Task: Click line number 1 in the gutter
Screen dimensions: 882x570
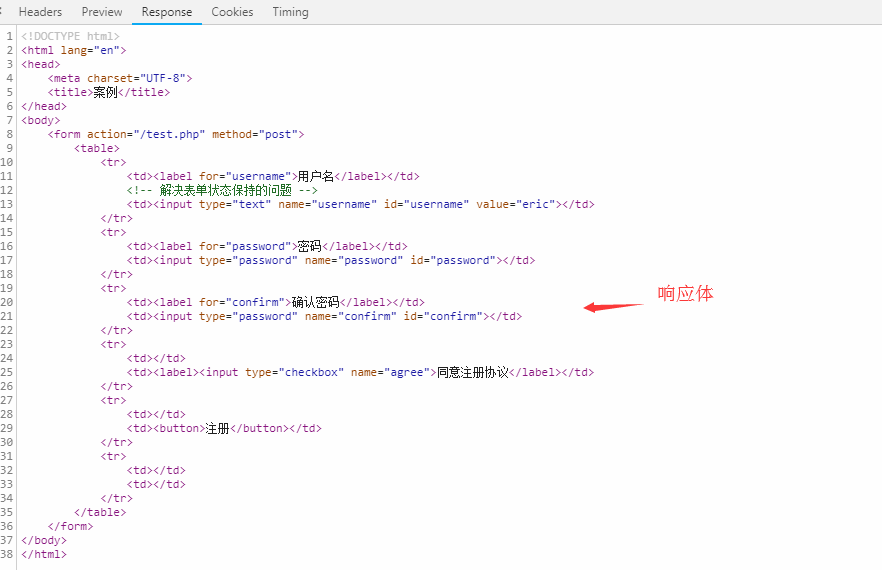Action: click(10, 36)
